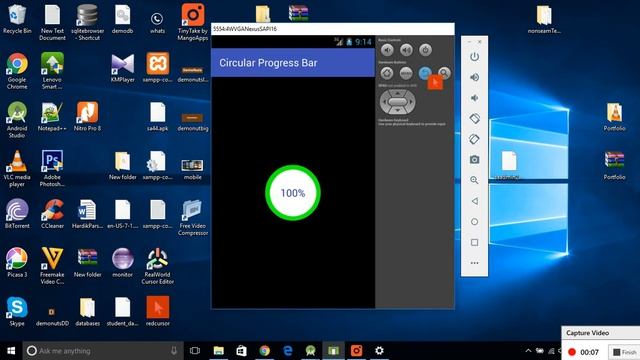The image size is (640, 360).
Task: Open the Windows Store from the taskbar
Action: click(242, 351)
